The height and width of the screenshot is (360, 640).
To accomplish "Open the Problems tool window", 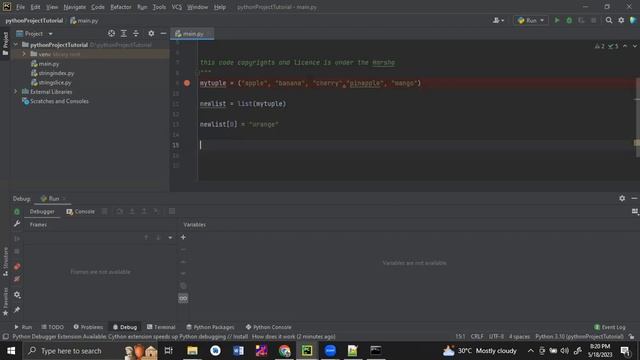I will (88, 327).
